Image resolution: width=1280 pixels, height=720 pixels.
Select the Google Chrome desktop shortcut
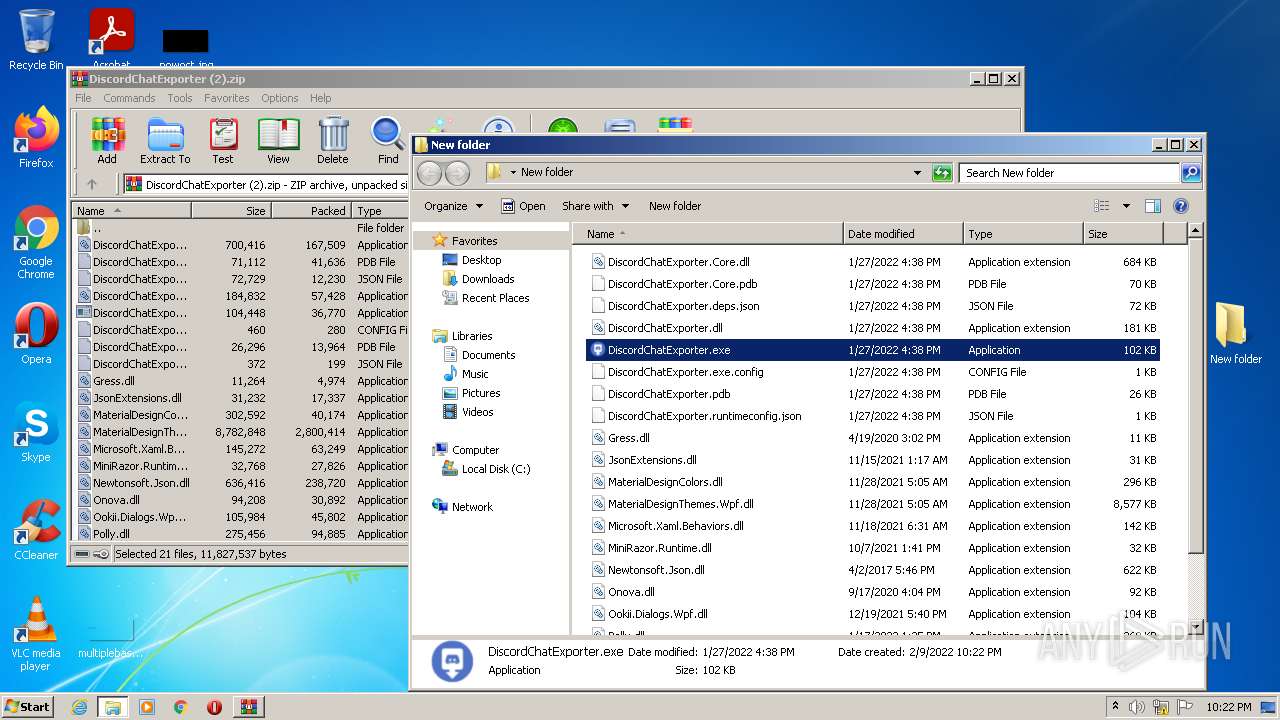pos(36,242)
